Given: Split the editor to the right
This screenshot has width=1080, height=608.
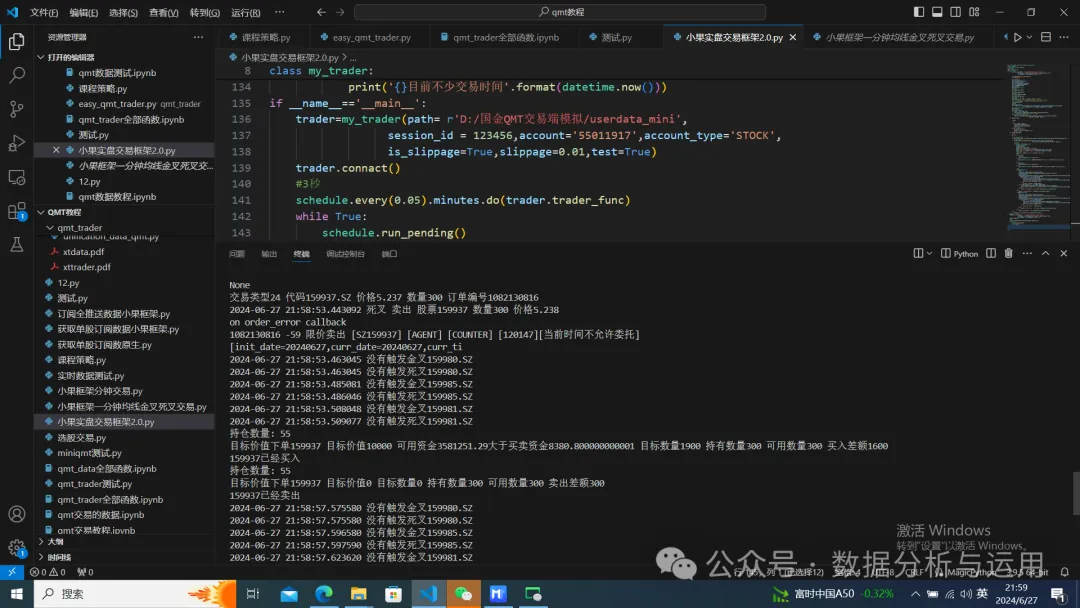Looking at the screenshot, I should [1046, 37].
